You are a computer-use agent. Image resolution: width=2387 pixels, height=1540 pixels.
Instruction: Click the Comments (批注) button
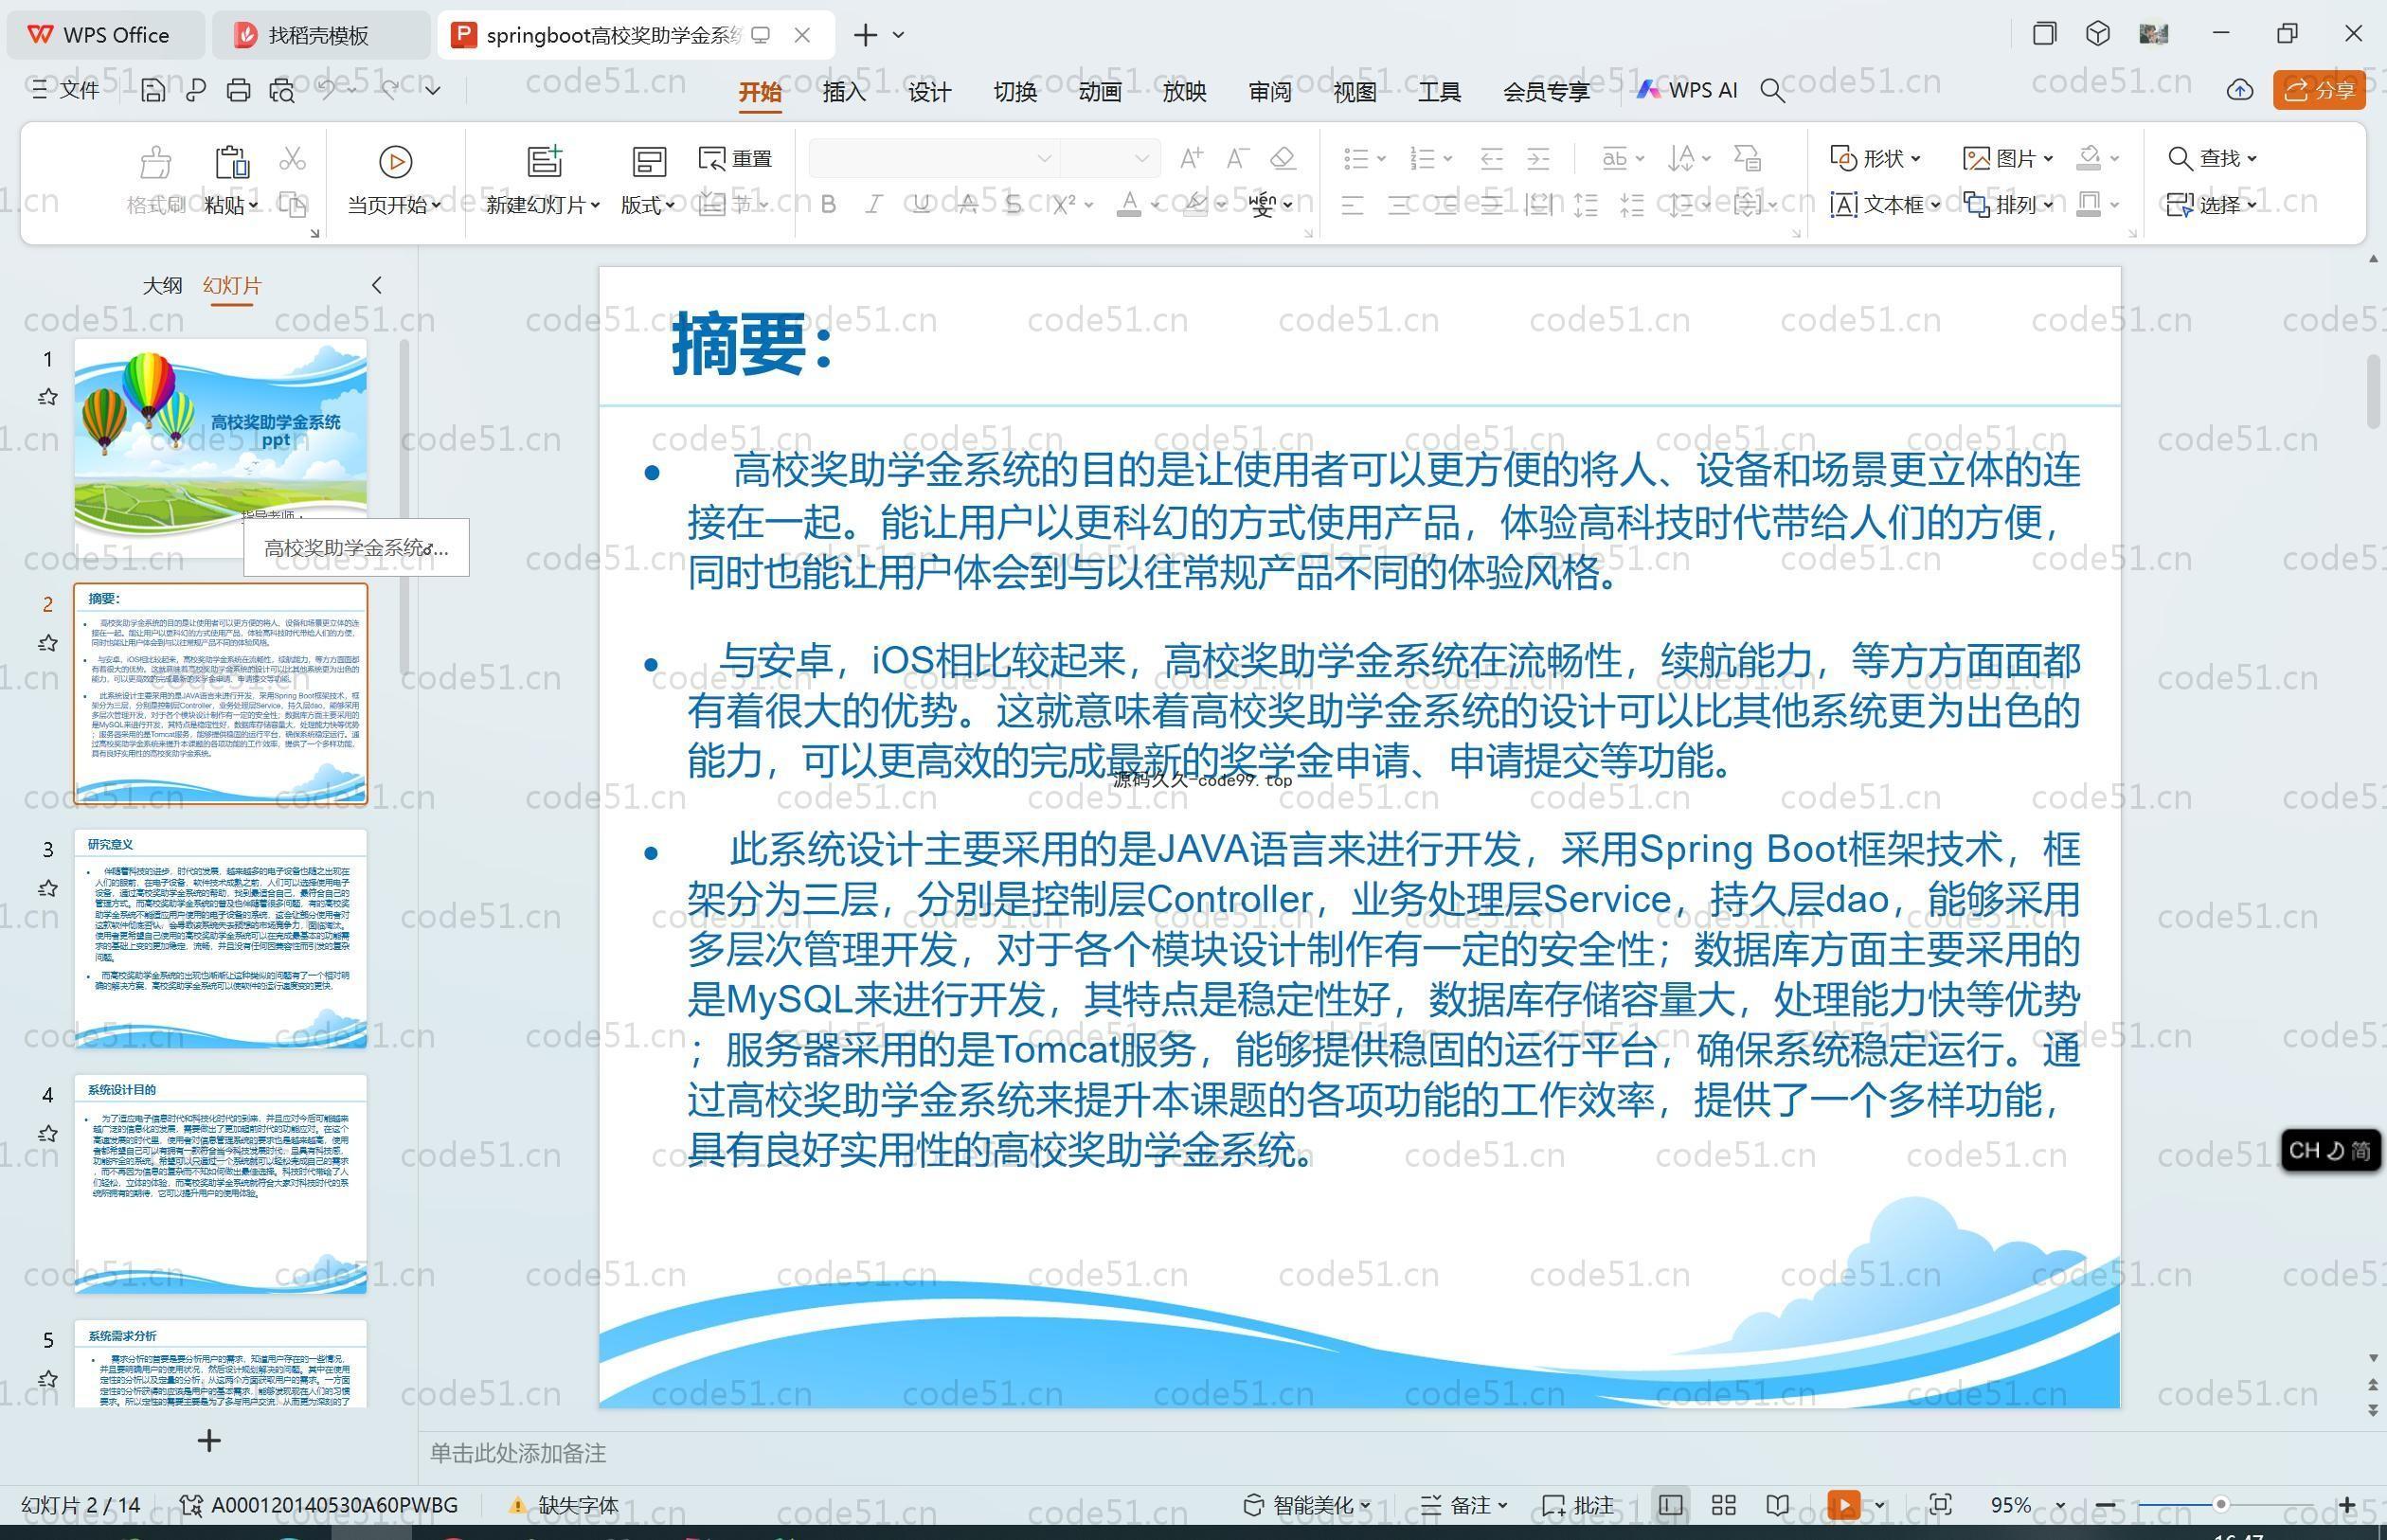click(1578, 1505)
